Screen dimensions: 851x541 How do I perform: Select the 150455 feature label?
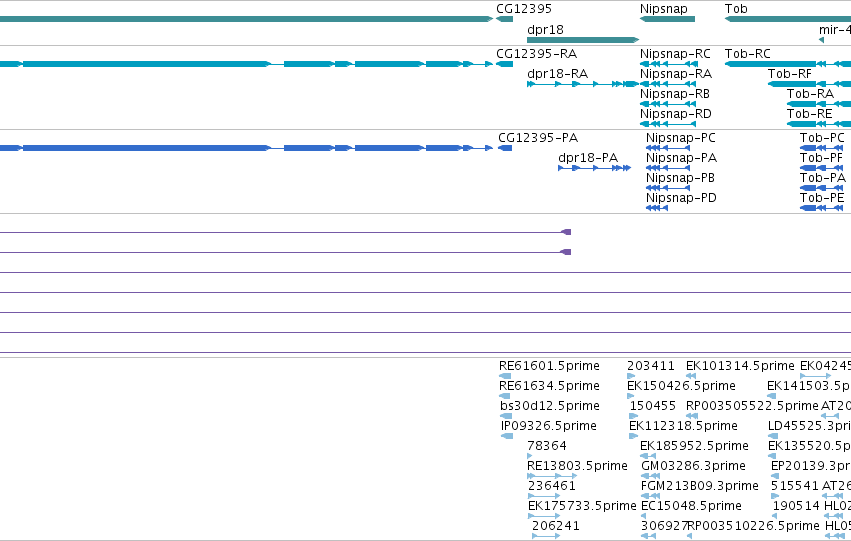click(x=652, y=406)
